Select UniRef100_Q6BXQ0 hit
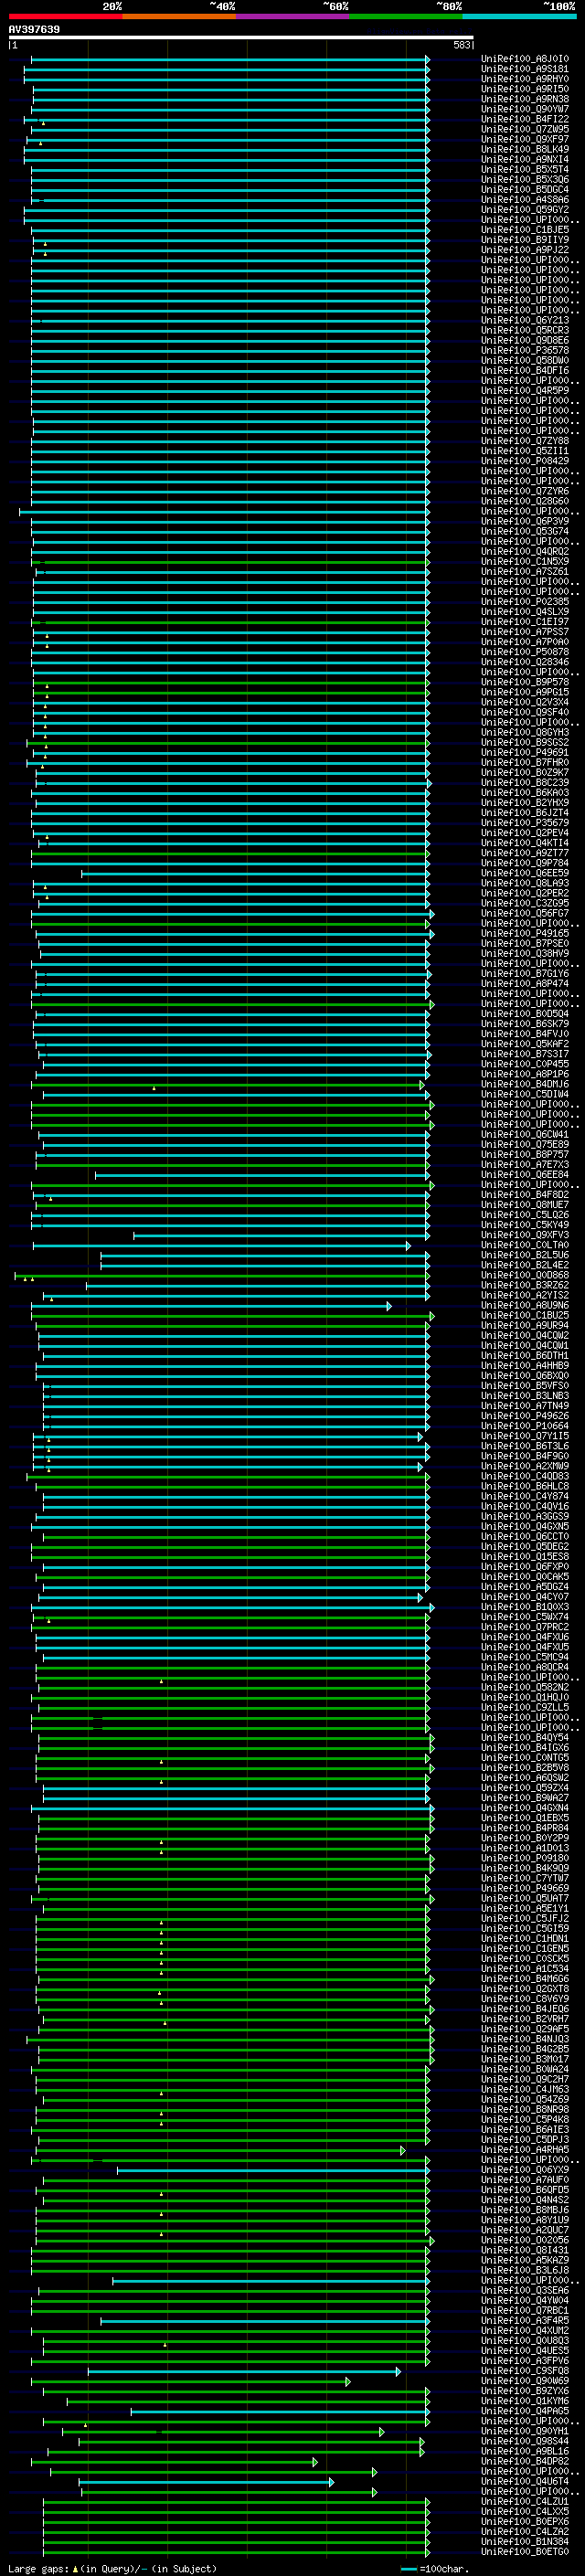 pyautogui.click(x=525, y=1375)
